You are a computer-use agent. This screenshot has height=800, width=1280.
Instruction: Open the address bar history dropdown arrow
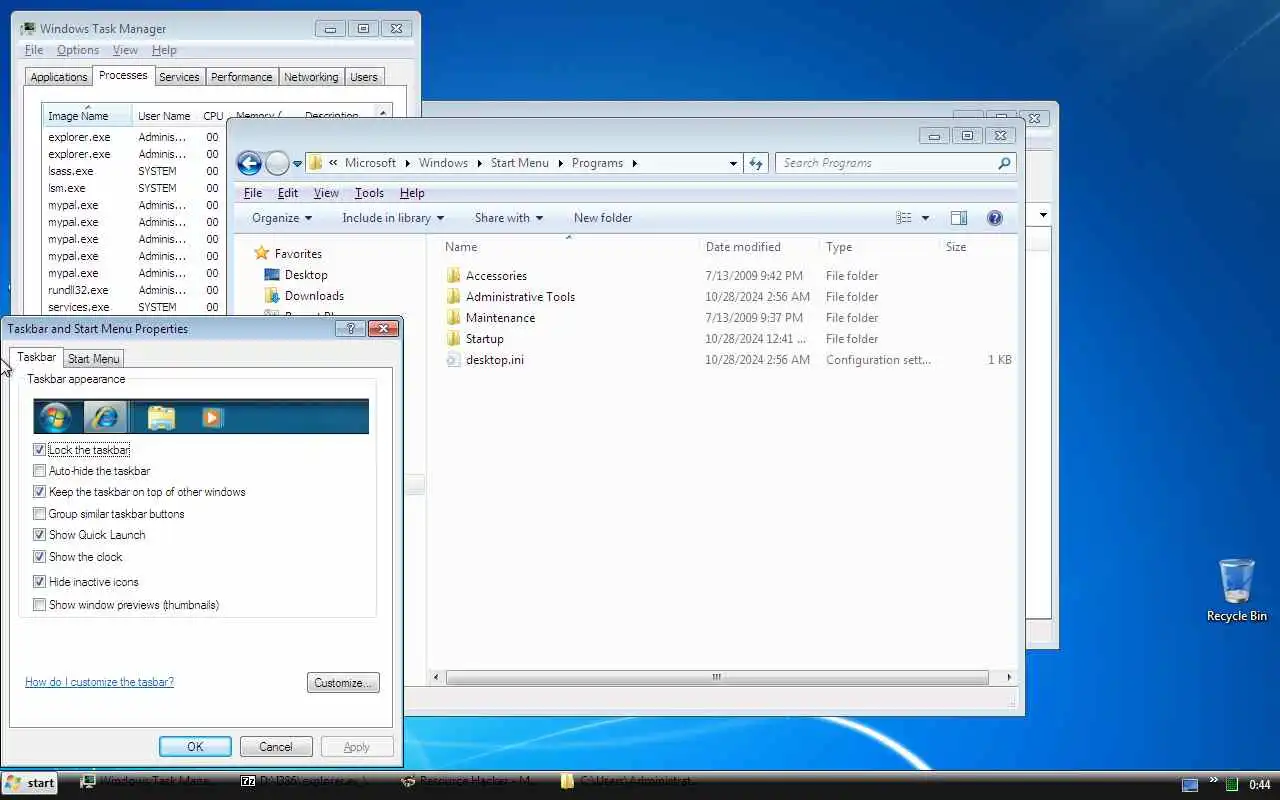pos(733,163)
